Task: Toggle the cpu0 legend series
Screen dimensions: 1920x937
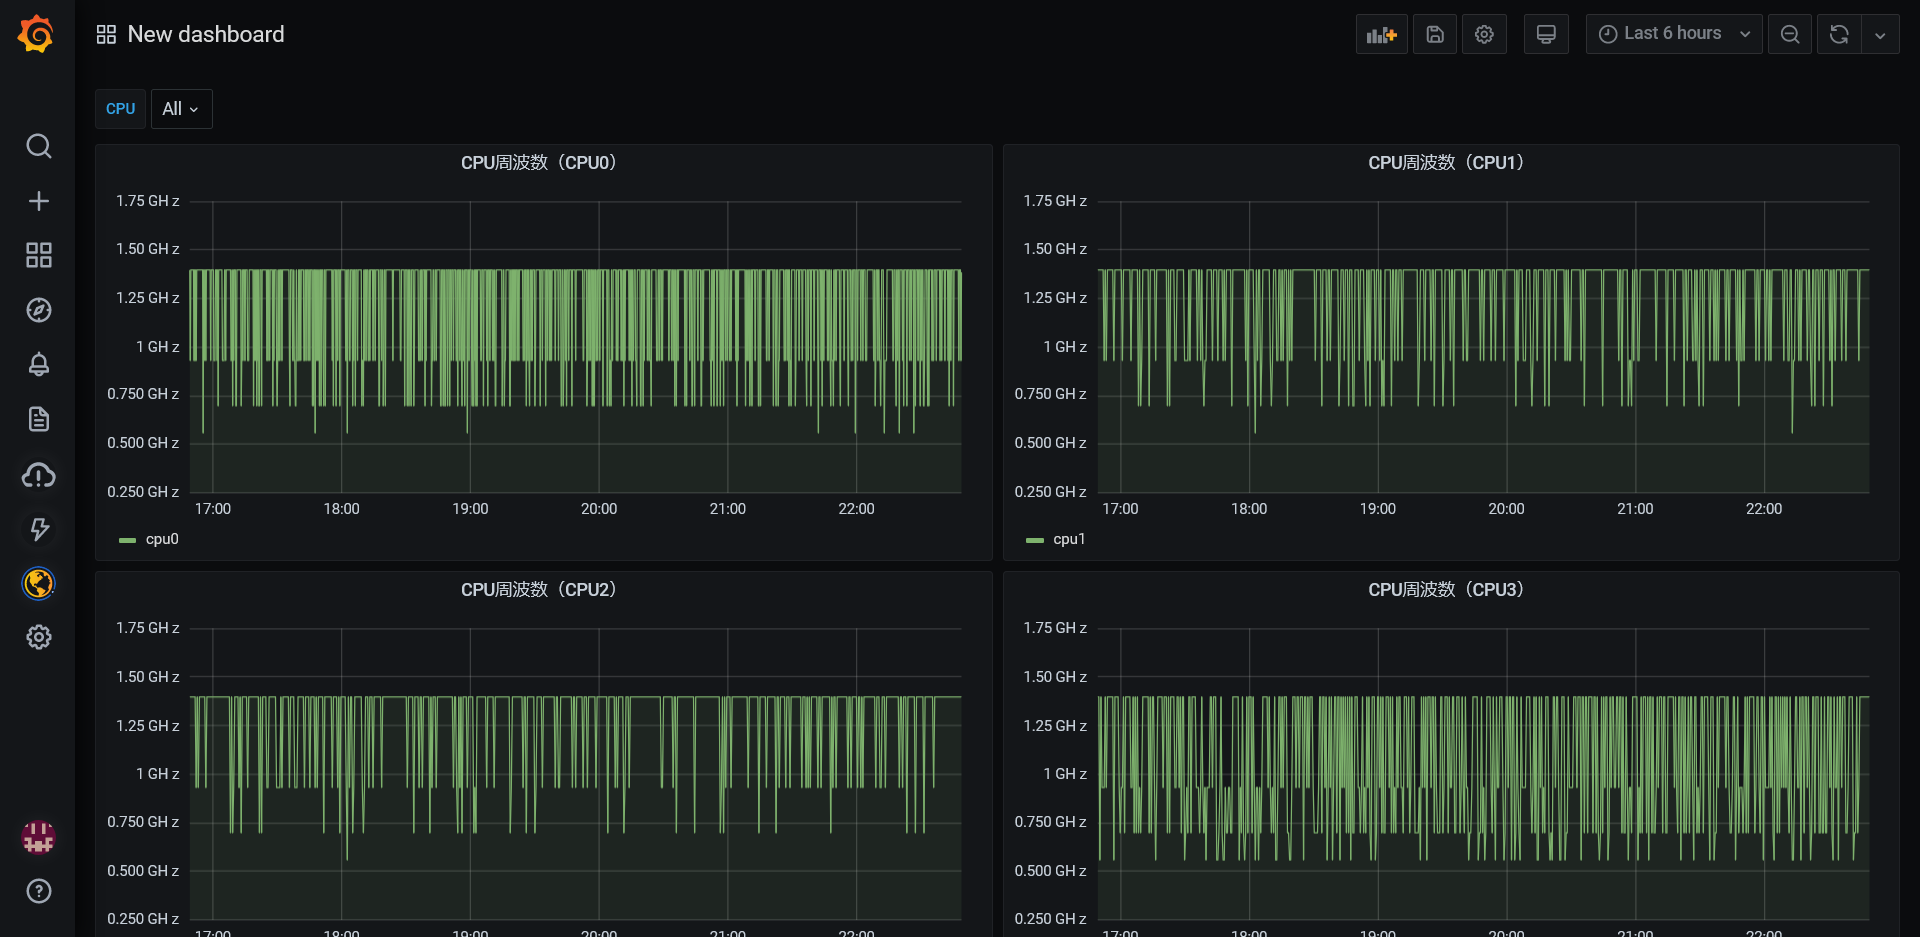Action: 161,539
